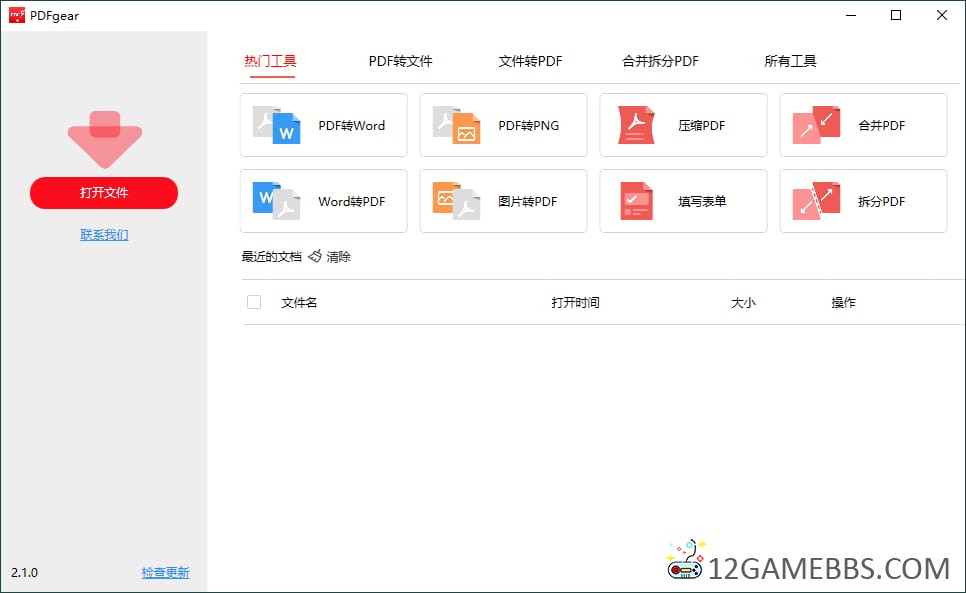The width and height of the screenshot is (966, 593).
Task: Click the 最近的文档 heading
Action: [x=272, y=257]
